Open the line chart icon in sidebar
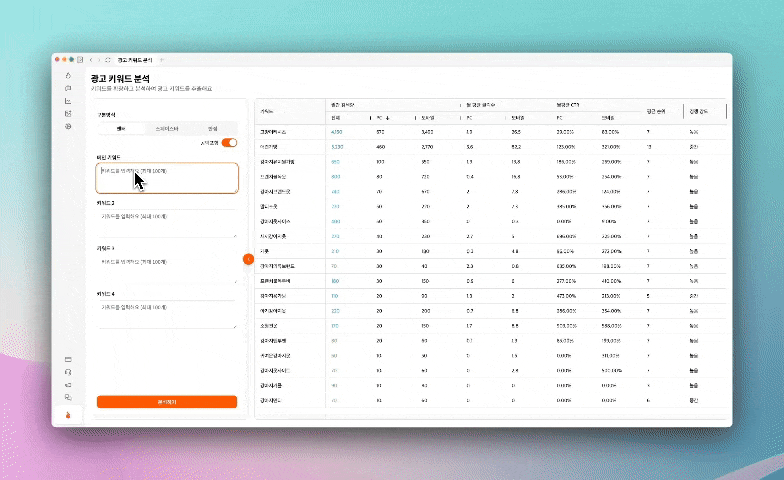The width and height of the screenshot is (784, 480). [68, 101]
